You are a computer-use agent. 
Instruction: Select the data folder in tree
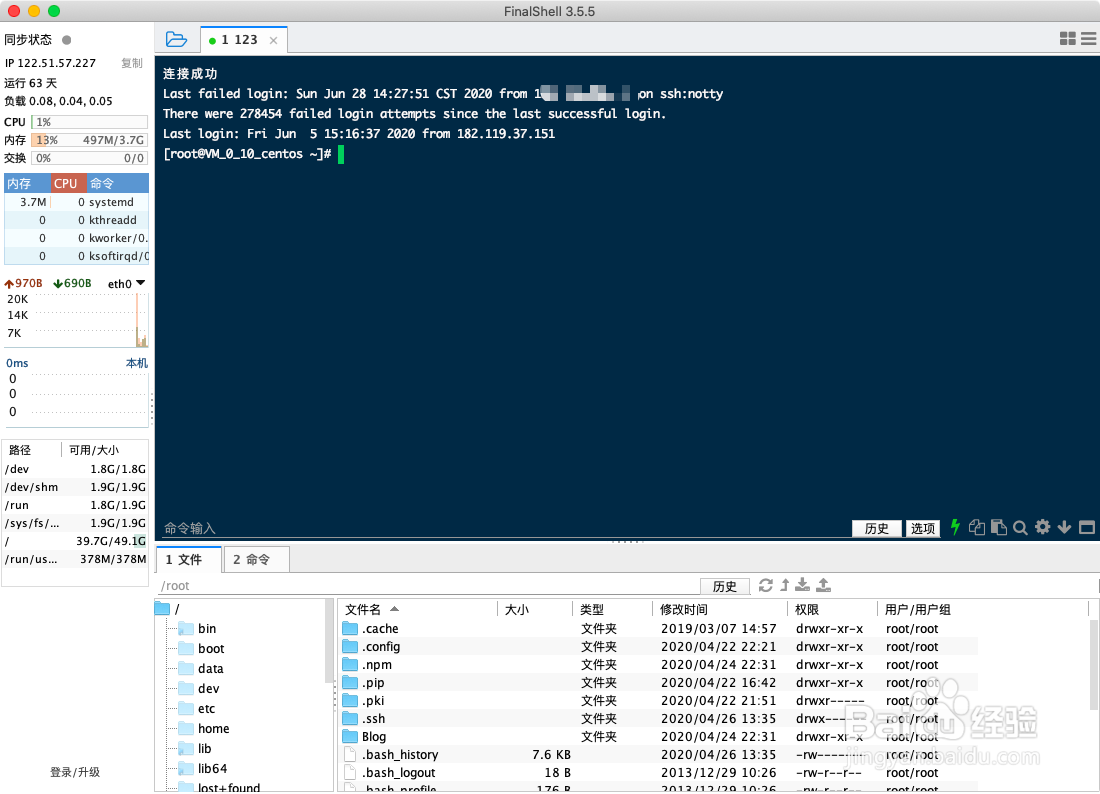[x=201, y=668]
